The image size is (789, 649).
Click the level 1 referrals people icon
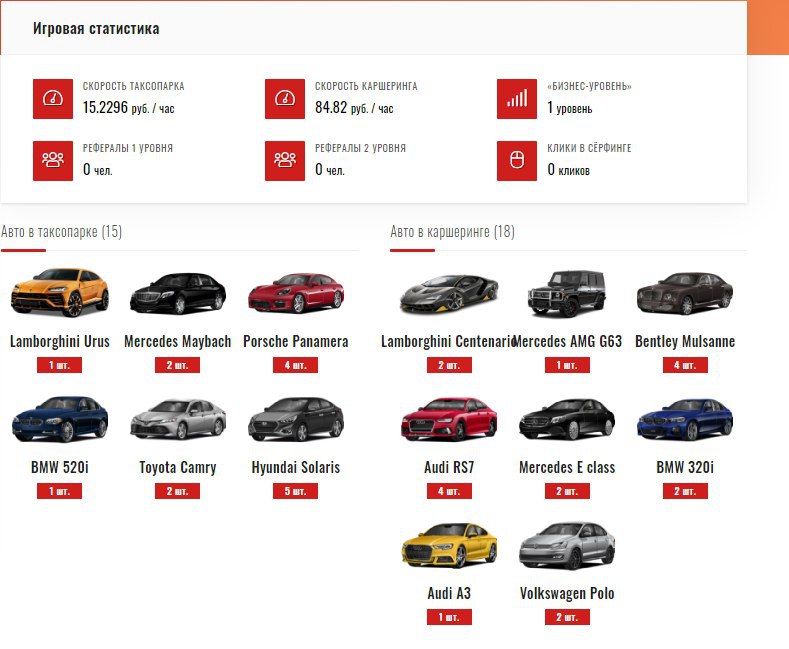point(53,160)
